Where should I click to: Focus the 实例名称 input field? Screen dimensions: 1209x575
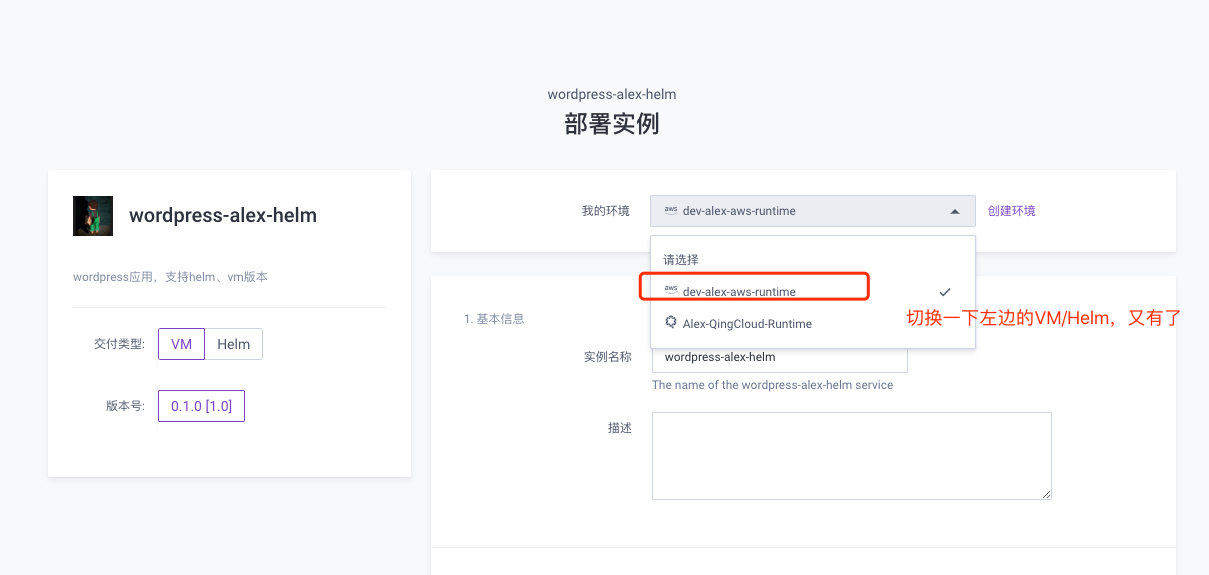click(x=780, y=357)
